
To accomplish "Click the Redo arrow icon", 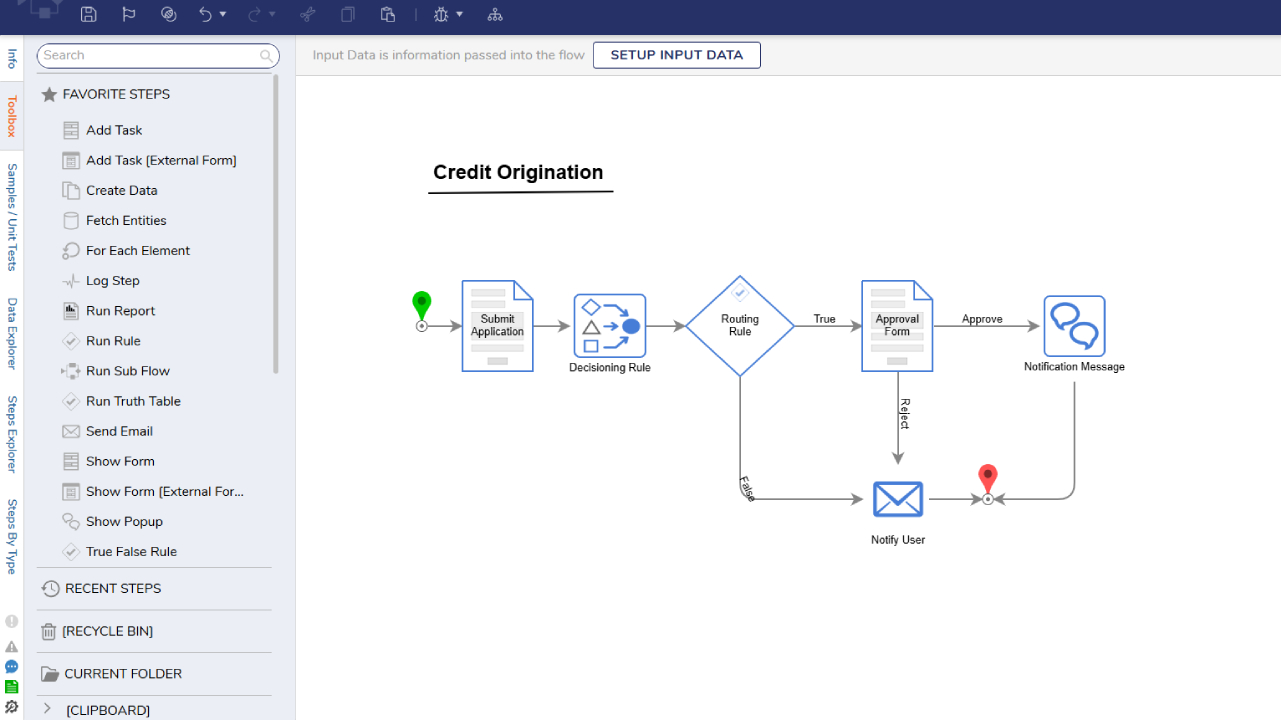I will (255, 14).
